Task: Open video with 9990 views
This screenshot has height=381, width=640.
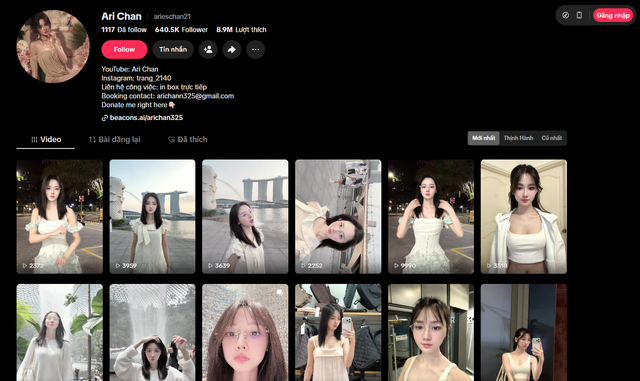Action: pos(431,216)
